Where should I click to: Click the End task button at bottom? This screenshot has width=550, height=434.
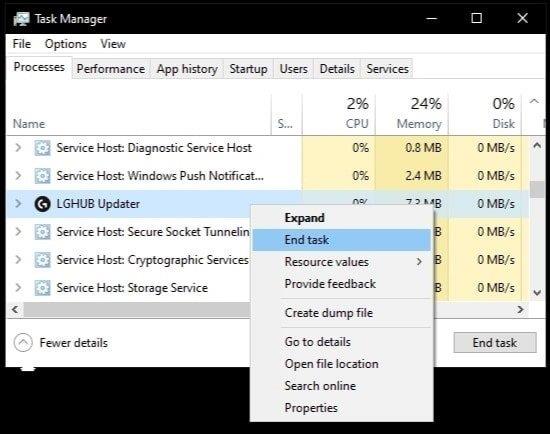495,342
